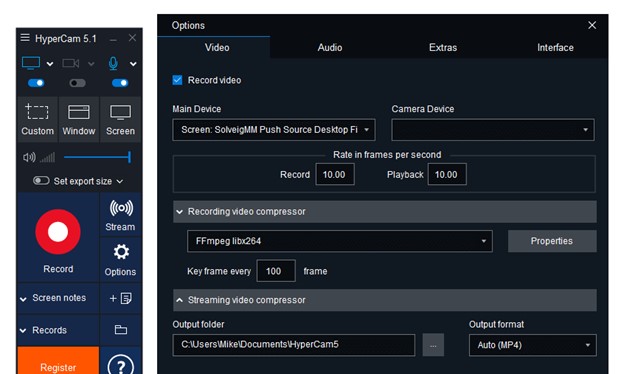This screenshot has height=374, width=624.
Task: Uncheck the Record video checkbox
Action: click(x=177, y=80)
